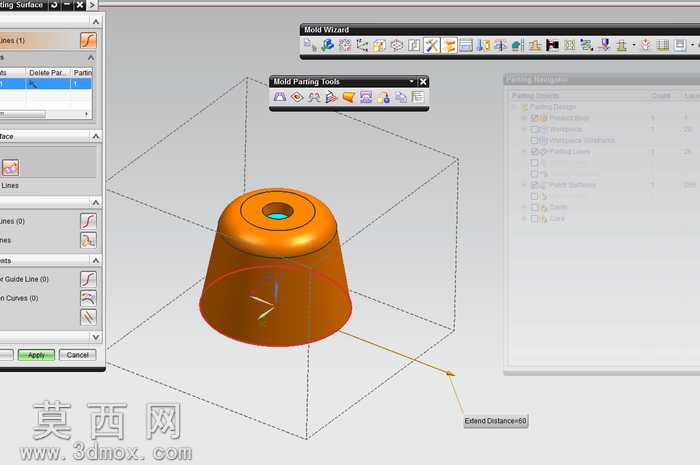700x465 pixels.
Task: Open Mold Tools hammer-and-wrench icon
Action: 432,45
